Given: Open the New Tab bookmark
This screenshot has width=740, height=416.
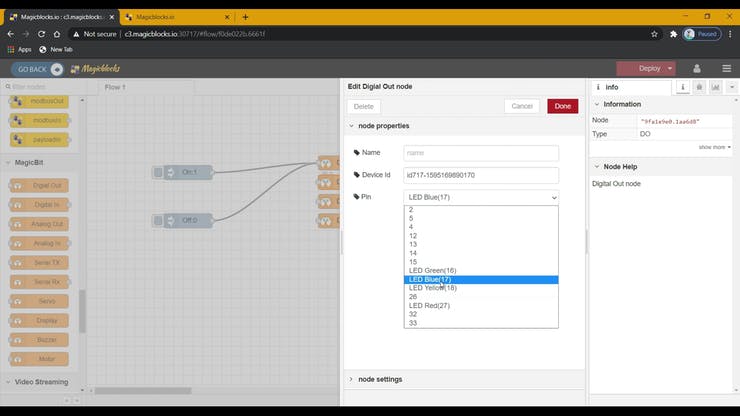Looking at the screenshot, I should pos(56,49).
